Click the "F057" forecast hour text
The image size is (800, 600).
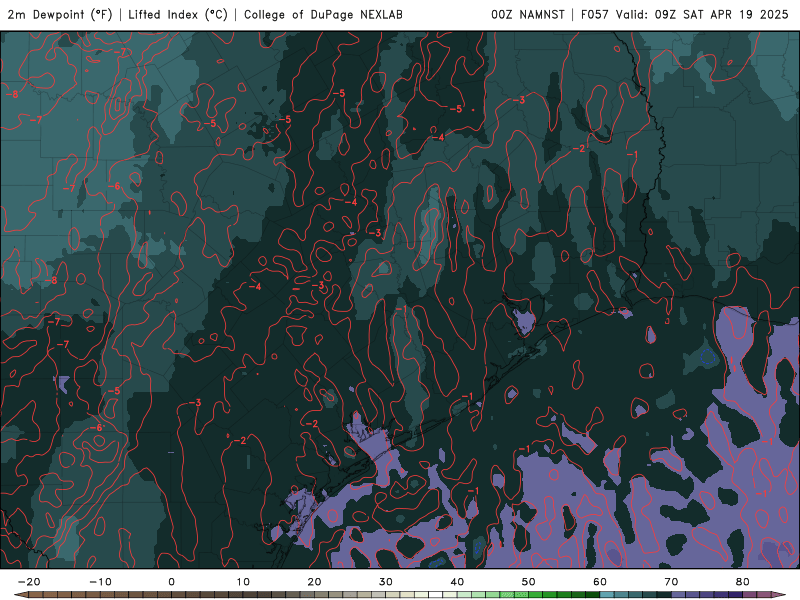(595, 15)
